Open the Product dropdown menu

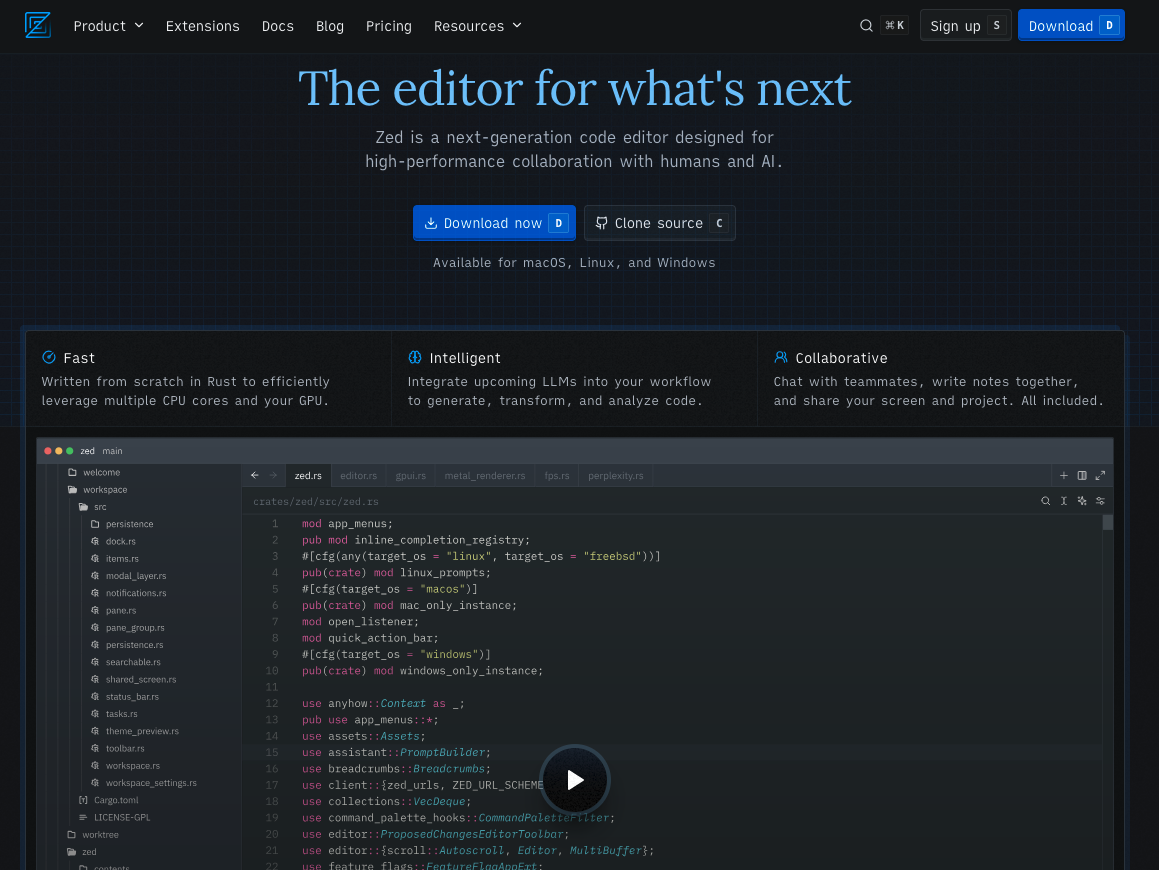[x=109, y=26]
